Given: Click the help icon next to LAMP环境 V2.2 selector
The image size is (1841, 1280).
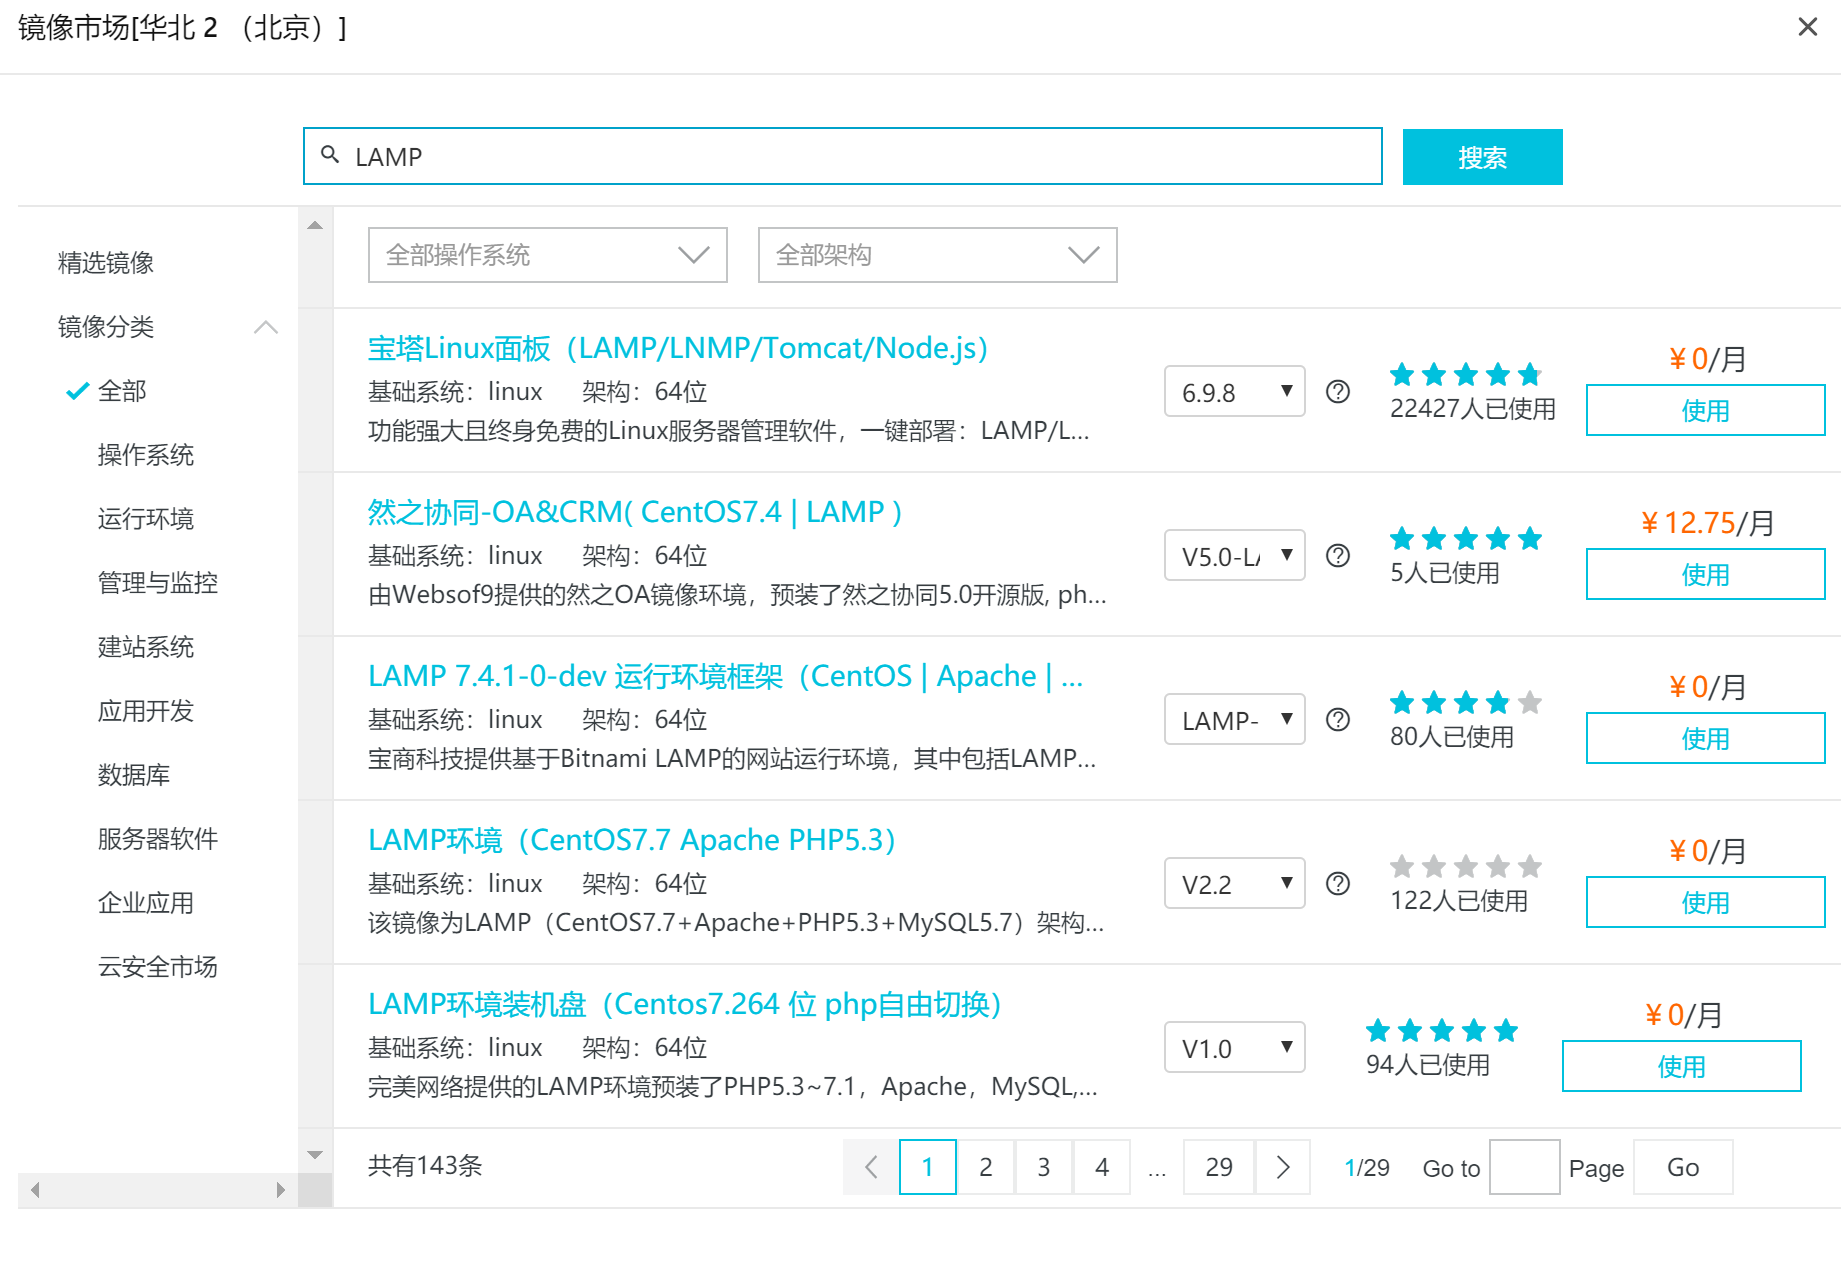Looking at the screenshot, I should 1337,883.
